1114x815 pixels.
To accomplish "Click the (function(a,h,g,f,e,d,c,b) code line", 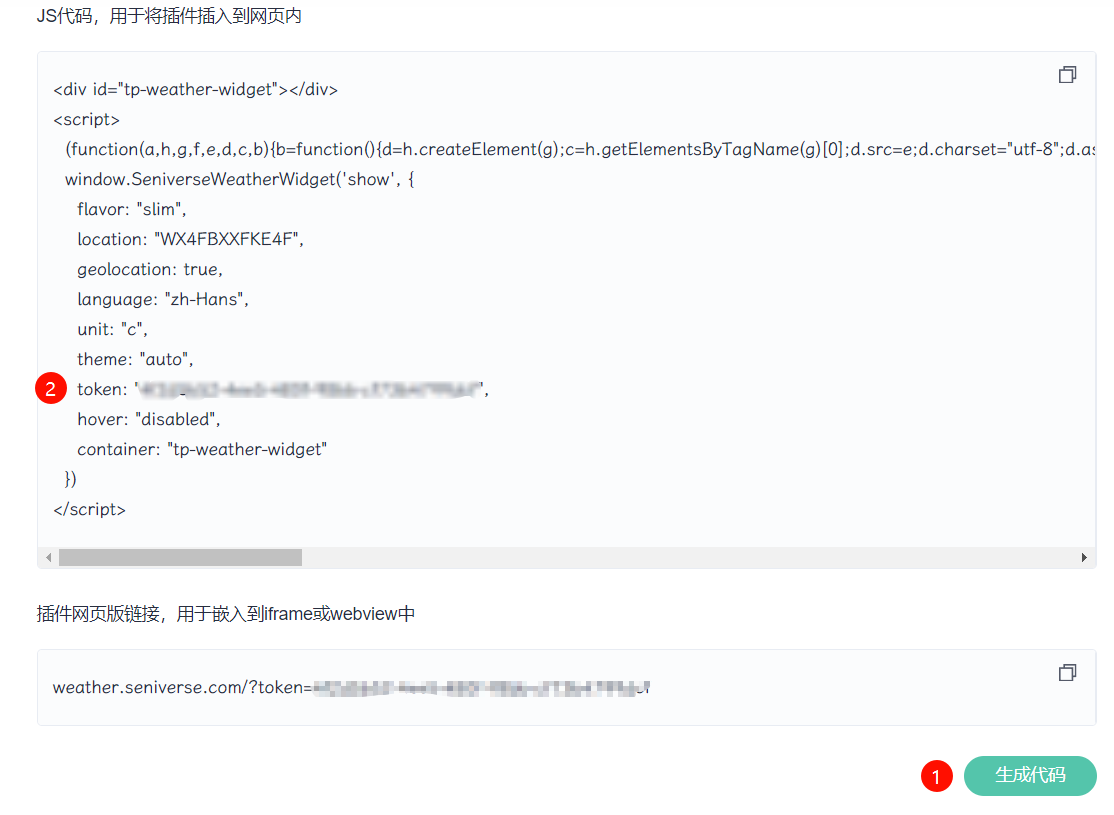I will click(x=580, y=149).
